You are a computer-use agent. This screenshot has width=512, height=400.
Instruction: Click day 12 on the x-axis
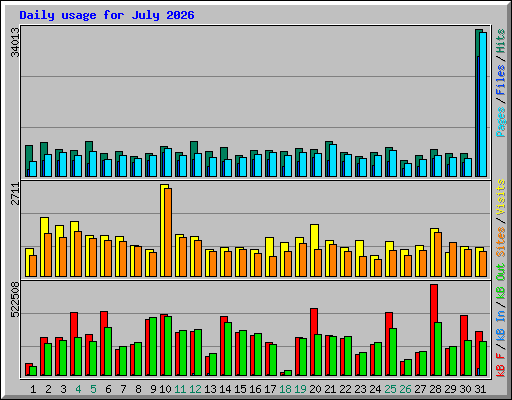click(195, 389)
